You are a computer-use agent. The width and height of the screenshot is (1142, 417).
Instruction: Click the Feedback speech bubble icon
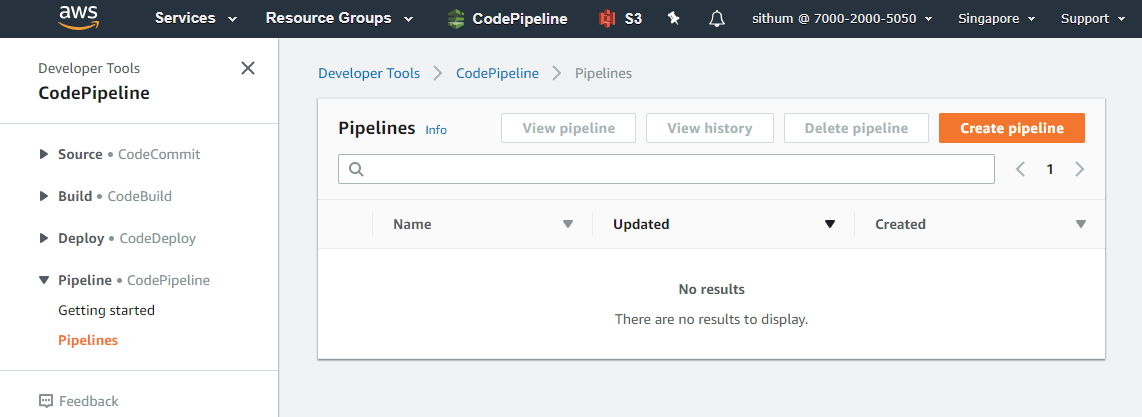click(x=46, y=401)
